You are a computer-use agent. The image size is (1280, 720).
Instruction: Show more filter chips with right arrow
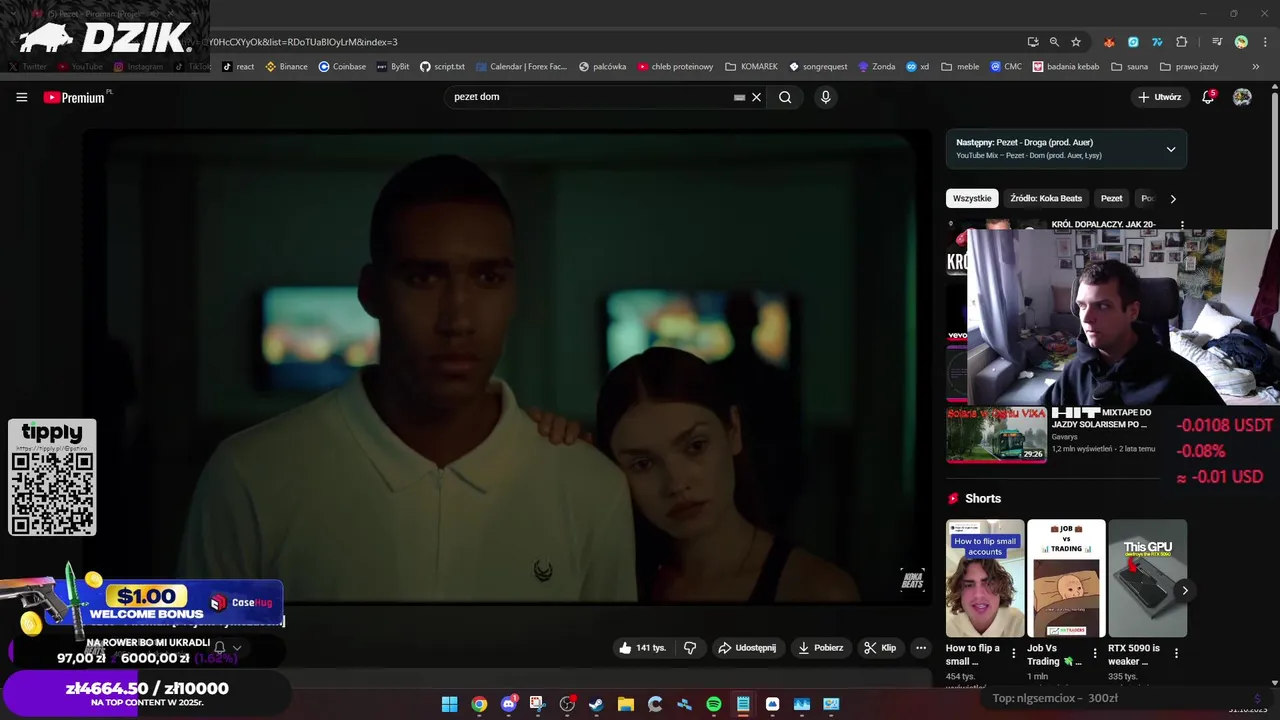(1173, 198)
